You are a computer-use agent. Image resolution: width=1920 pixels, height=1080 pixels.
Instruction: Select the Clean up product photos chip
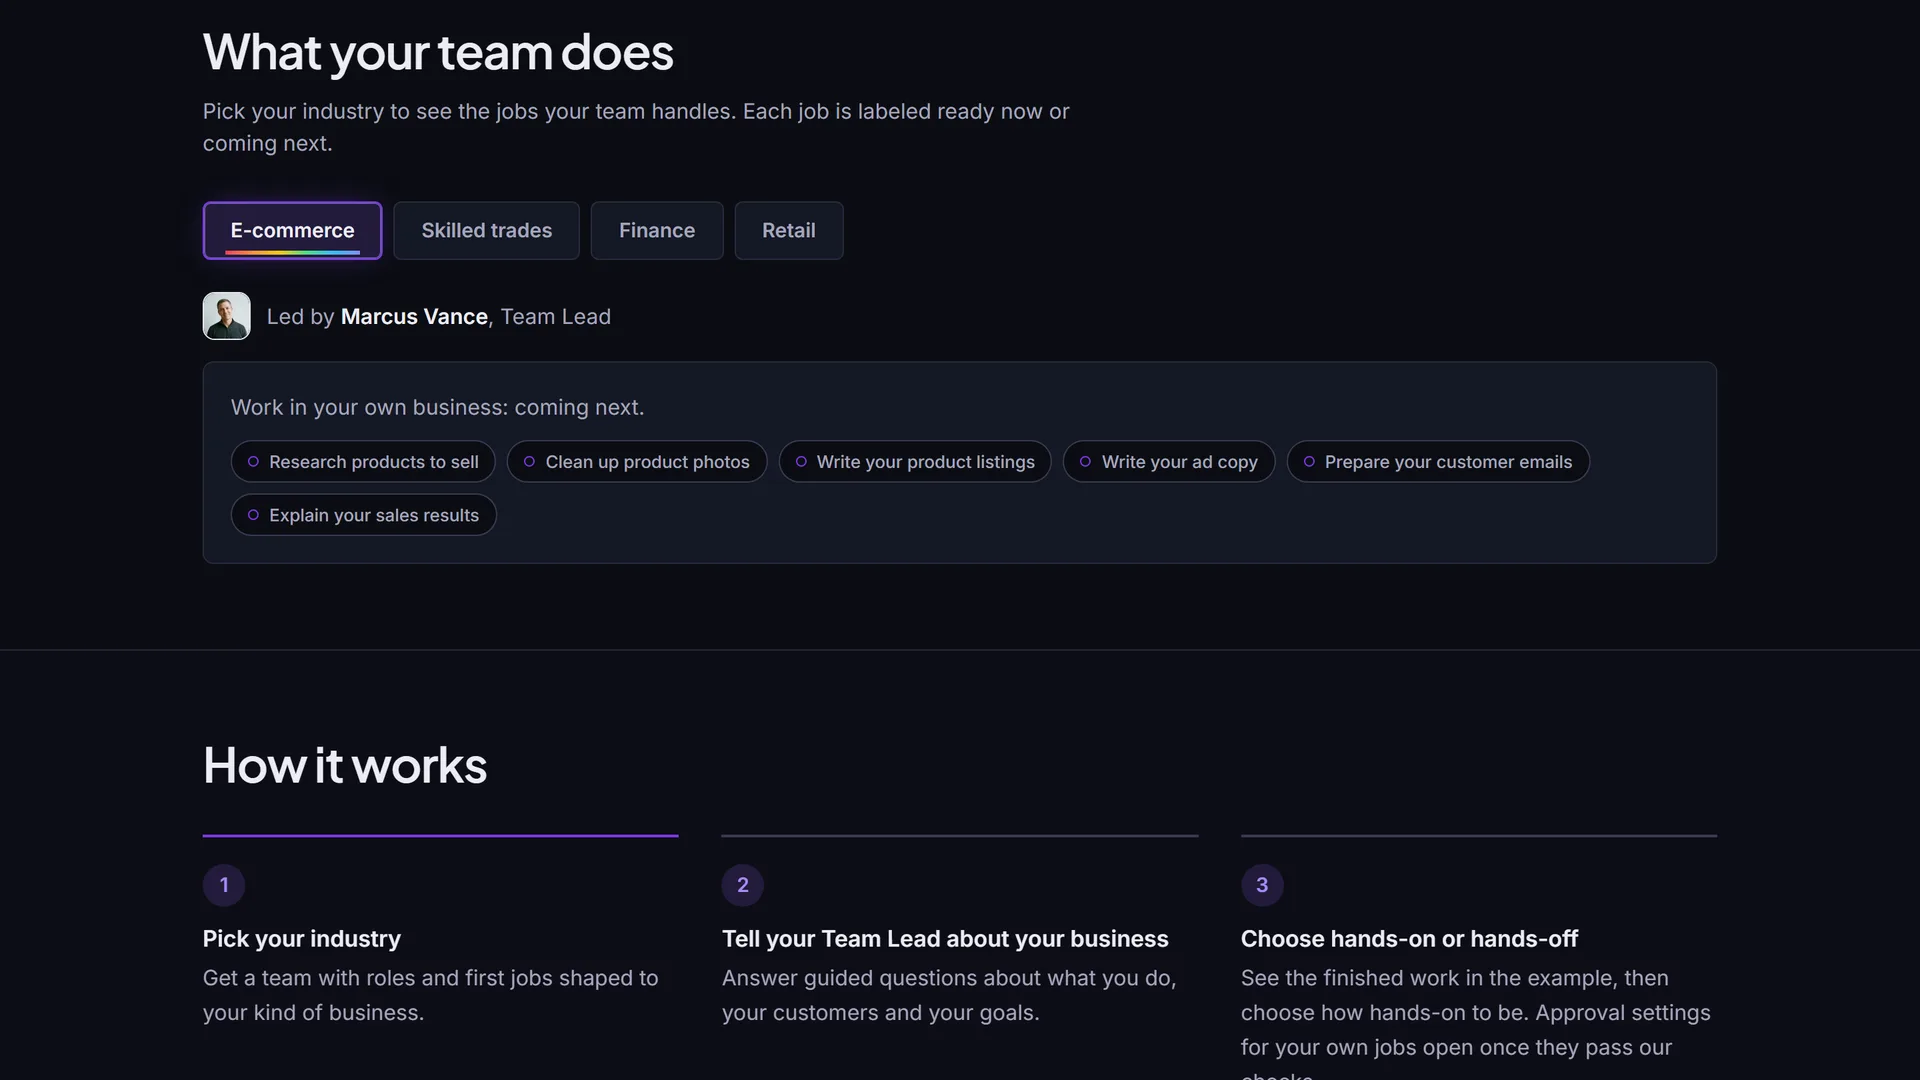point(637,461)
